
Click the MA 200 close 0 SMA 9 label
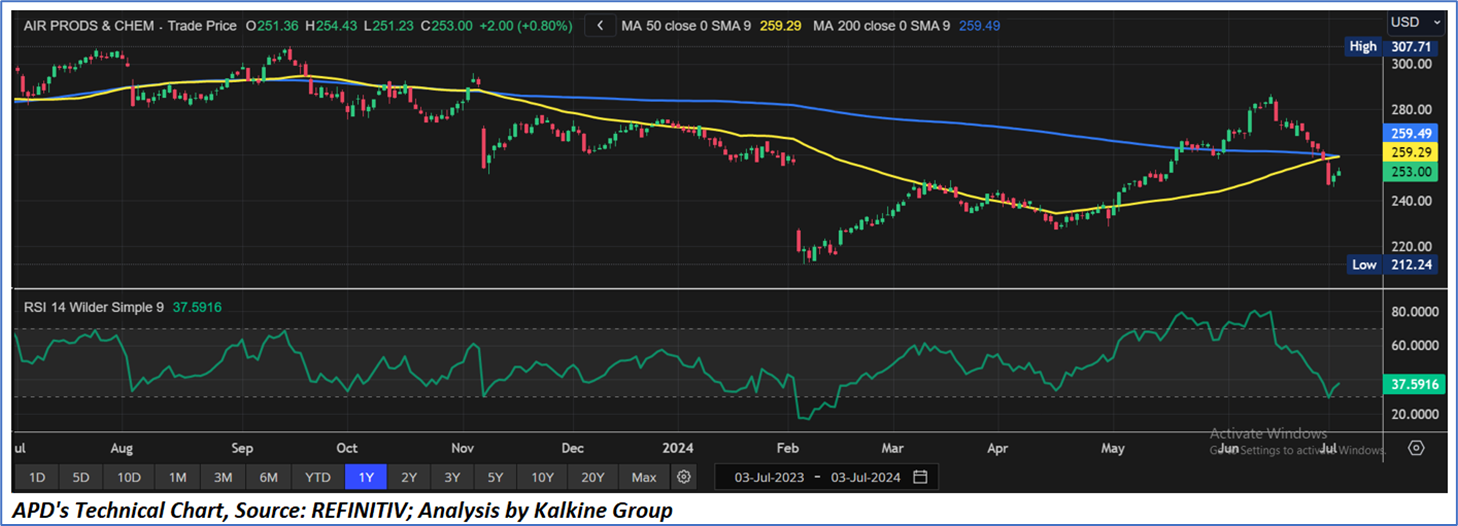[x=881, y=26]
